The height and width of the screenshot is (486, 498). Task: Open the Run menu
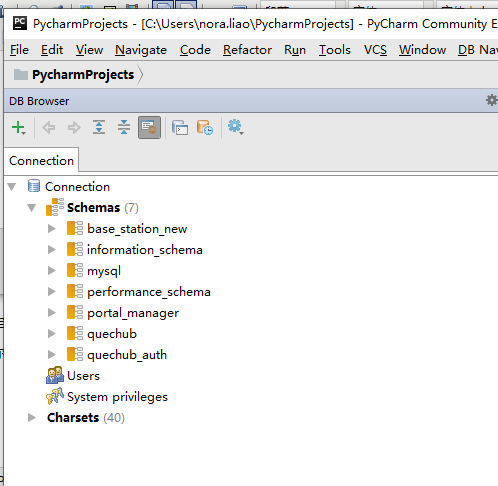click(x=295, y=50)
